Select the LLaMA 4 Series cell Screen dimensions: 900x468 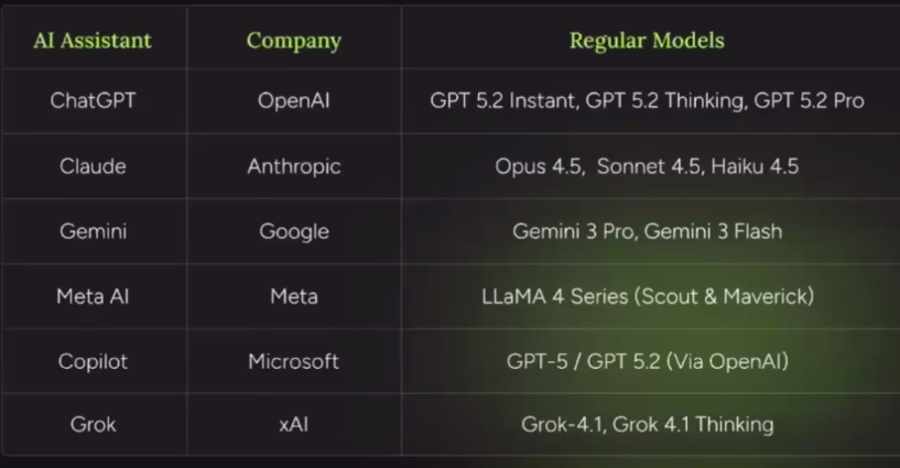click(647, 296)
